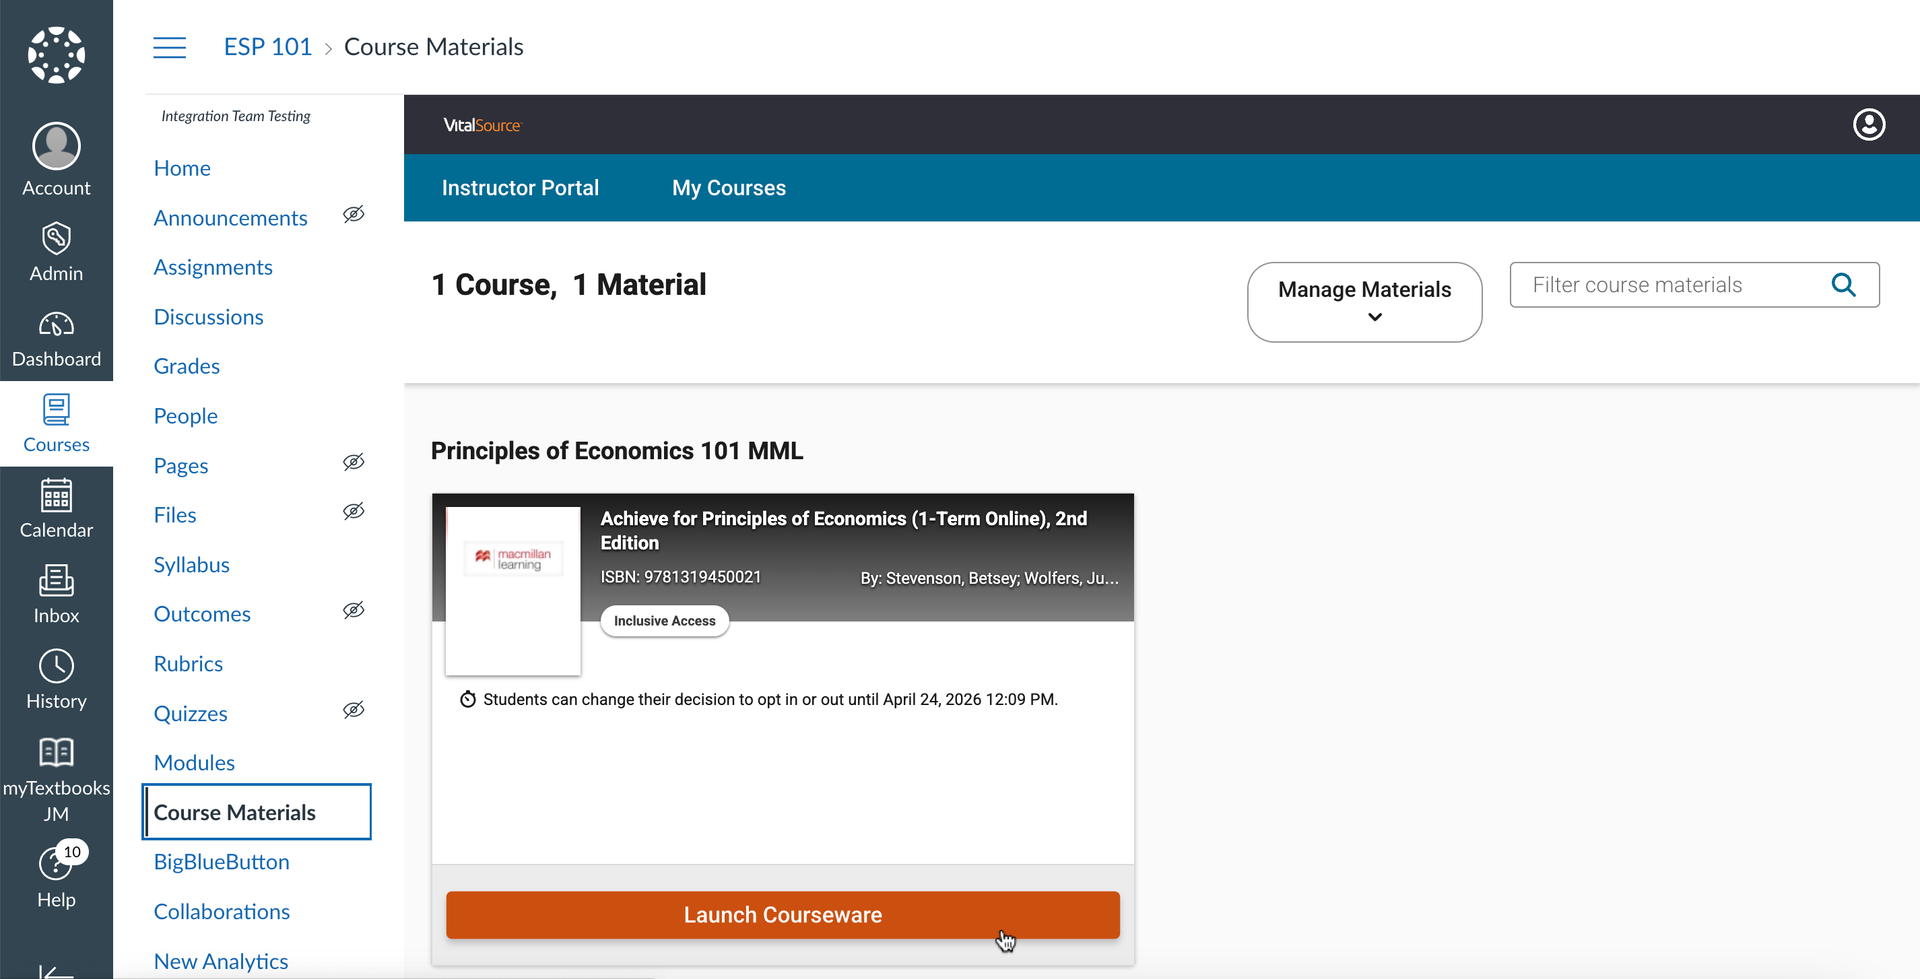Open Assignments in course navigation

click(213, 267)
